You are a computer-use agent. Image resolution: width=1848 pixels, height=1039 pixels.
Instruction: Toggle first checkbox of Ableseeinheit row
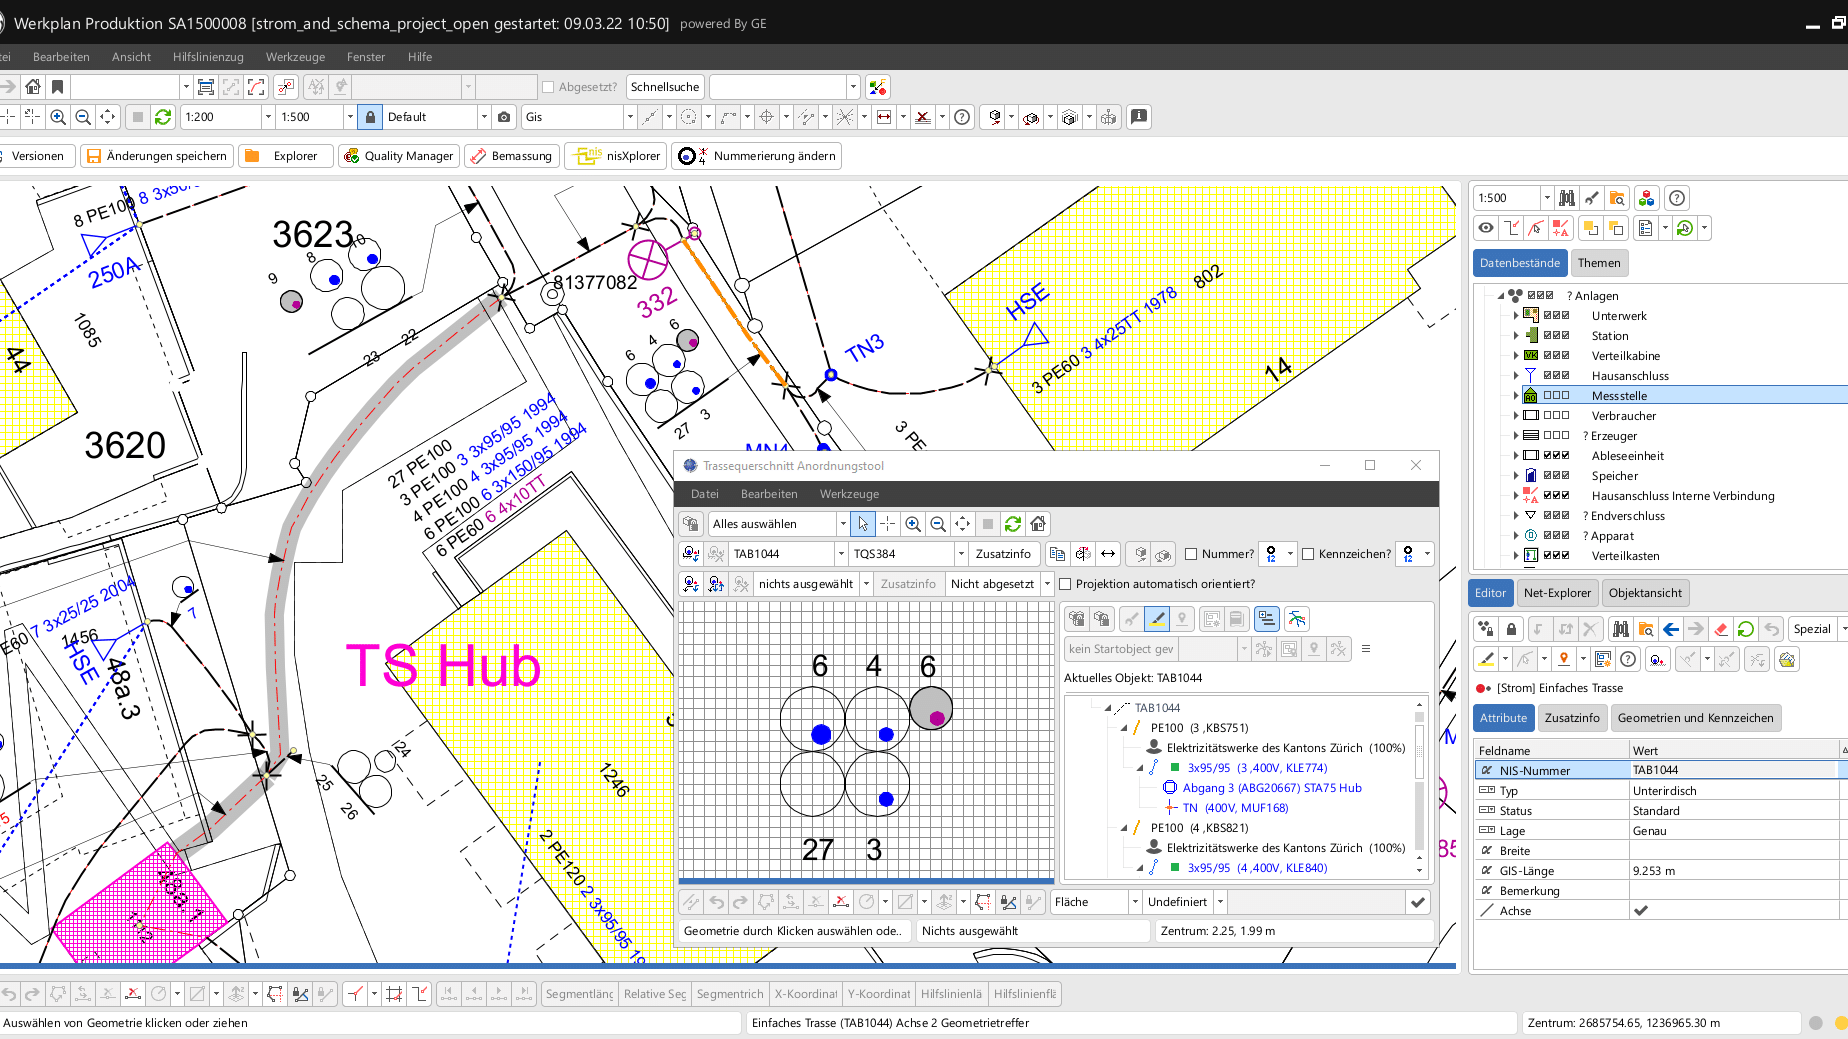tap(1547, 456)
